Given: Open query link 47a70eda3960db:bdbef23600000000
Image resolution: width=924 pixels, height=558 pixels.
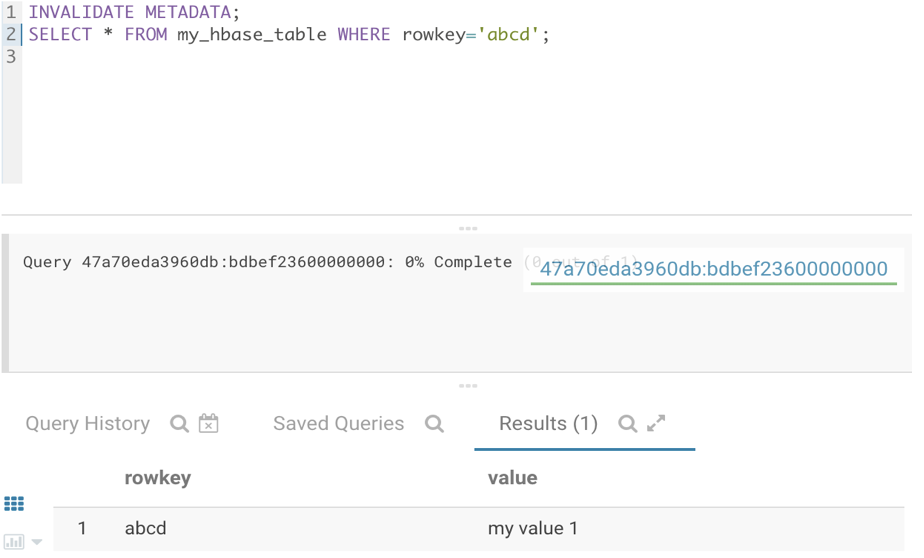Looking at the screenshot, I should coord(714,269).
